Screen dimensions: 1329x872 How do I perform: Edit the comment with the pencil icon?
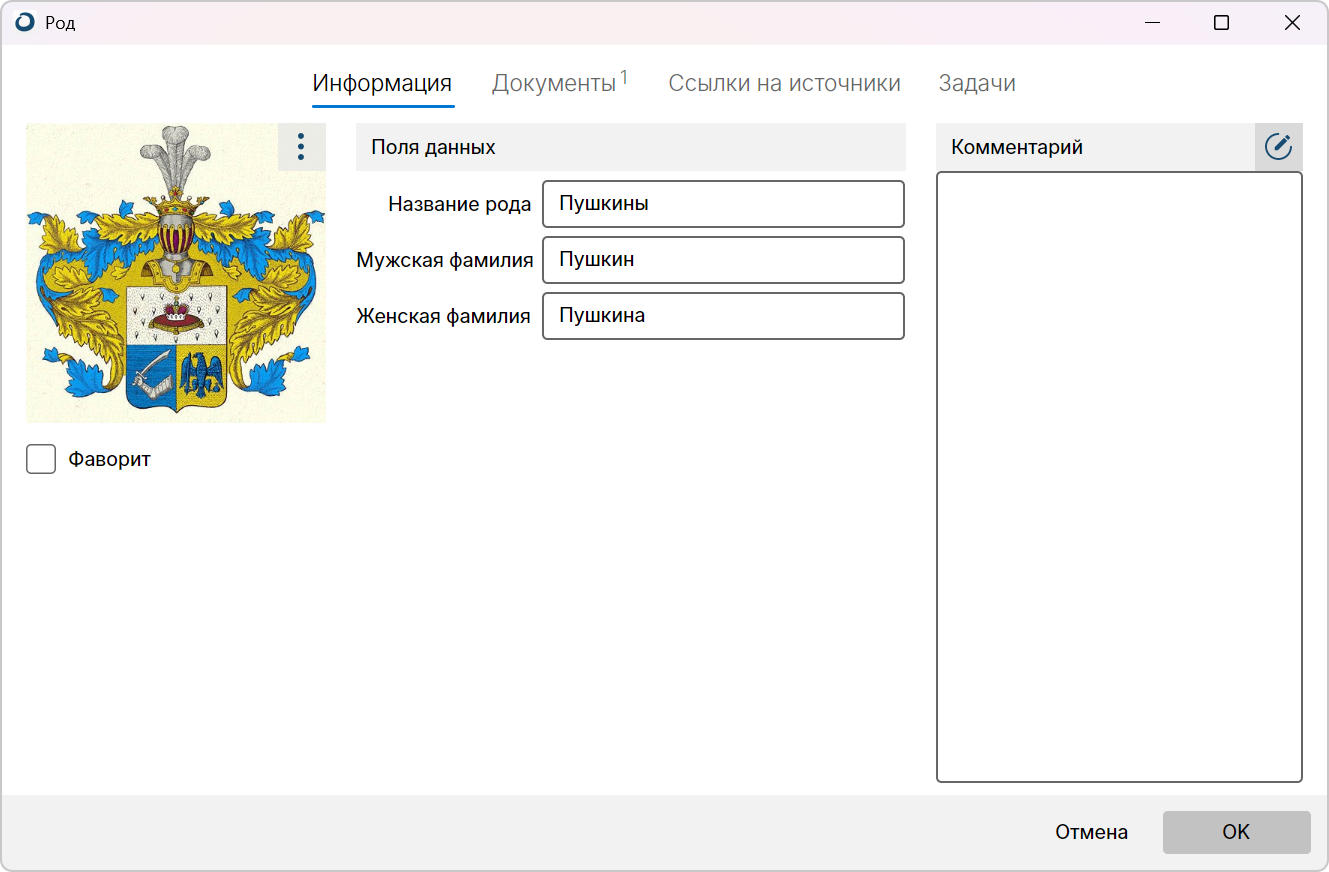pyautogui.click(x=1279, y=147)
